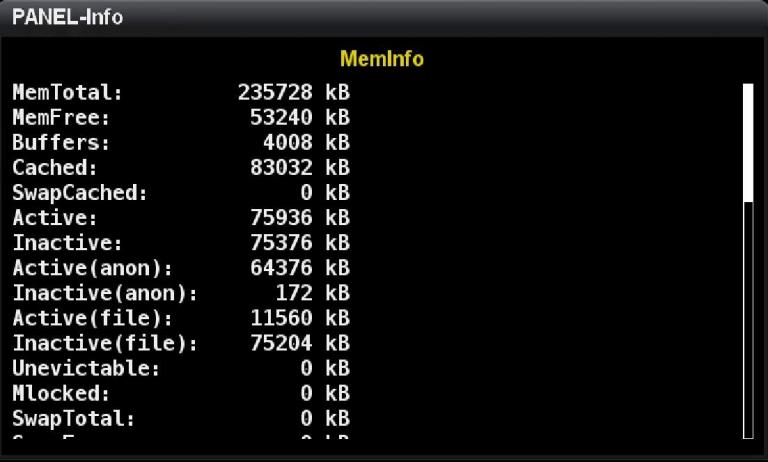Screen dimensions: 768x462
Task: Click the SwapTotal row label
Action: [x=73, y=418]
